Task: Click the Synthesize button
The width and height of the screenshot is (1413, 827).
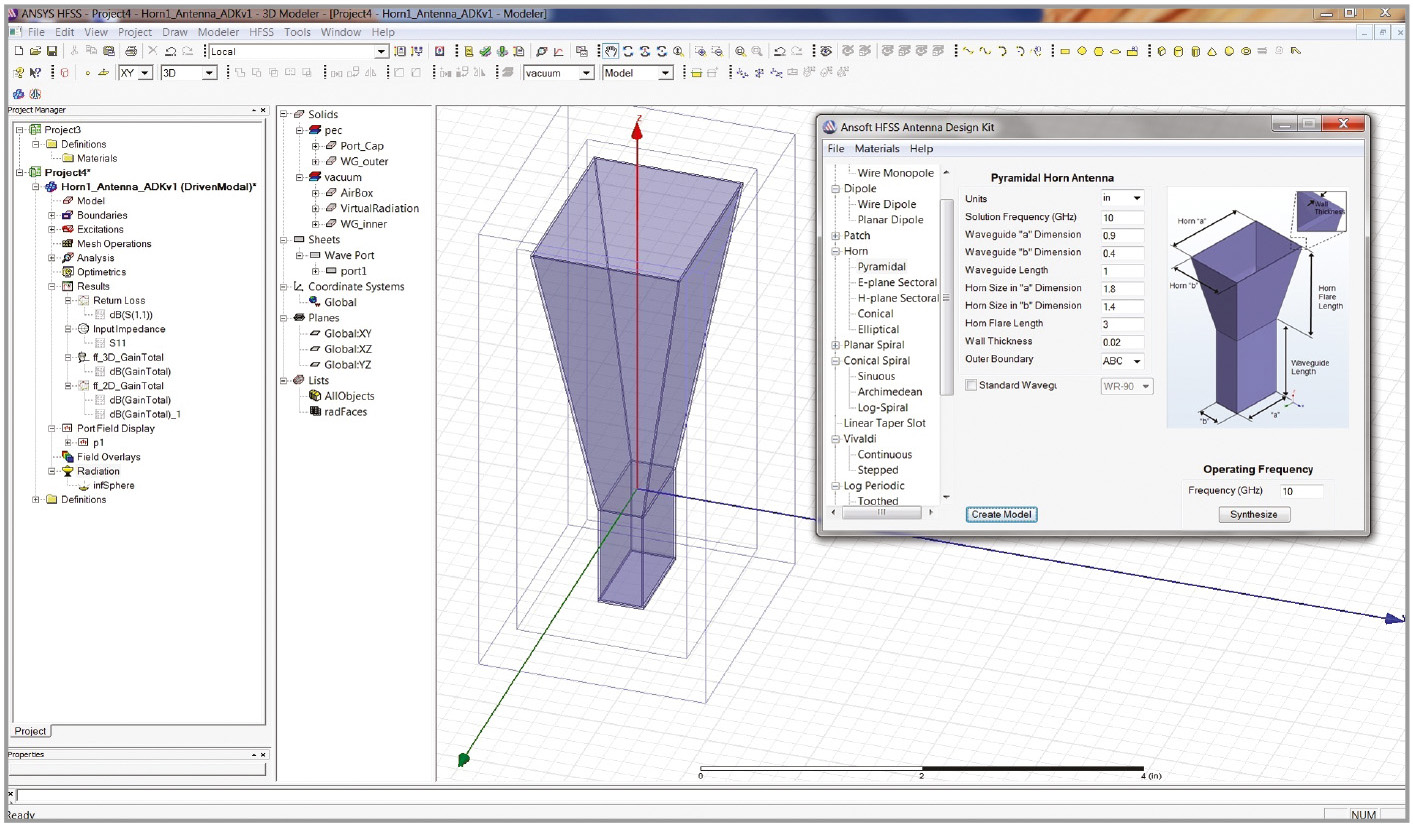Action: 1253,514
